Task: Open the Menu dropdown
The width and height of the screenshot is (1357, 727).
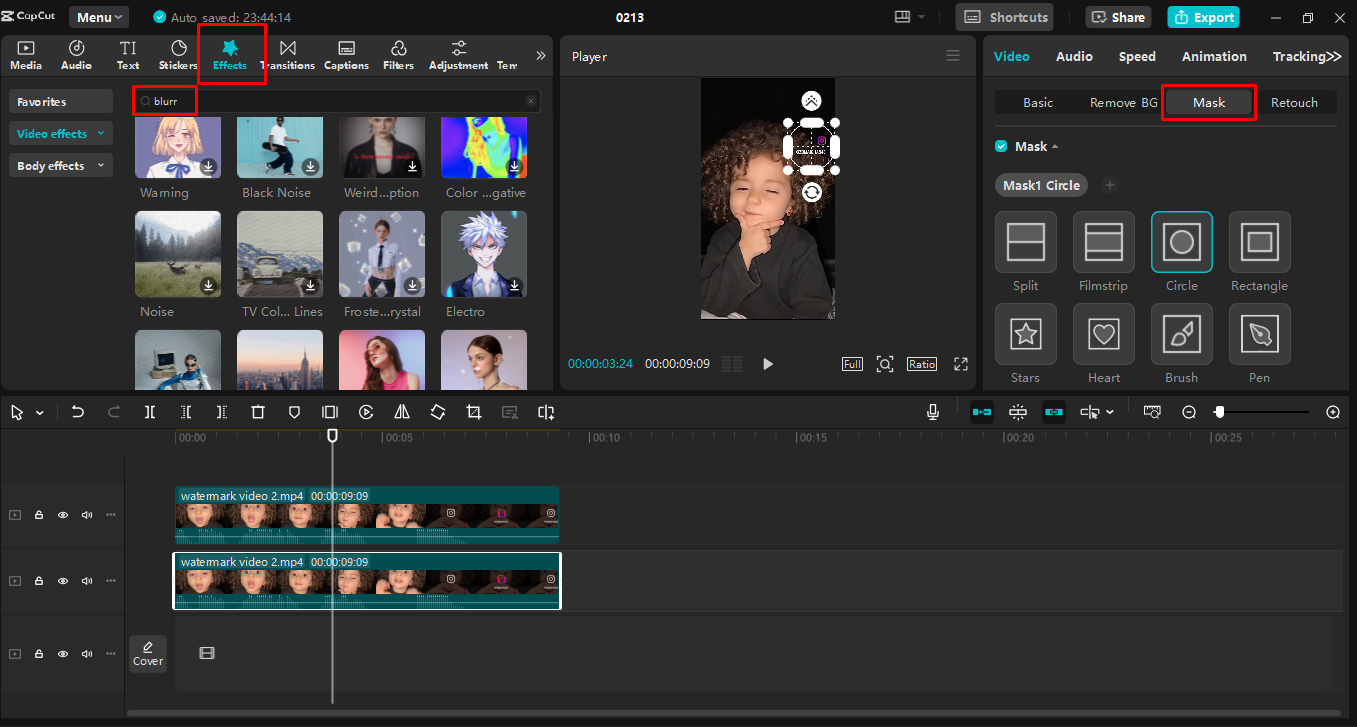Action: click(97, 16)
